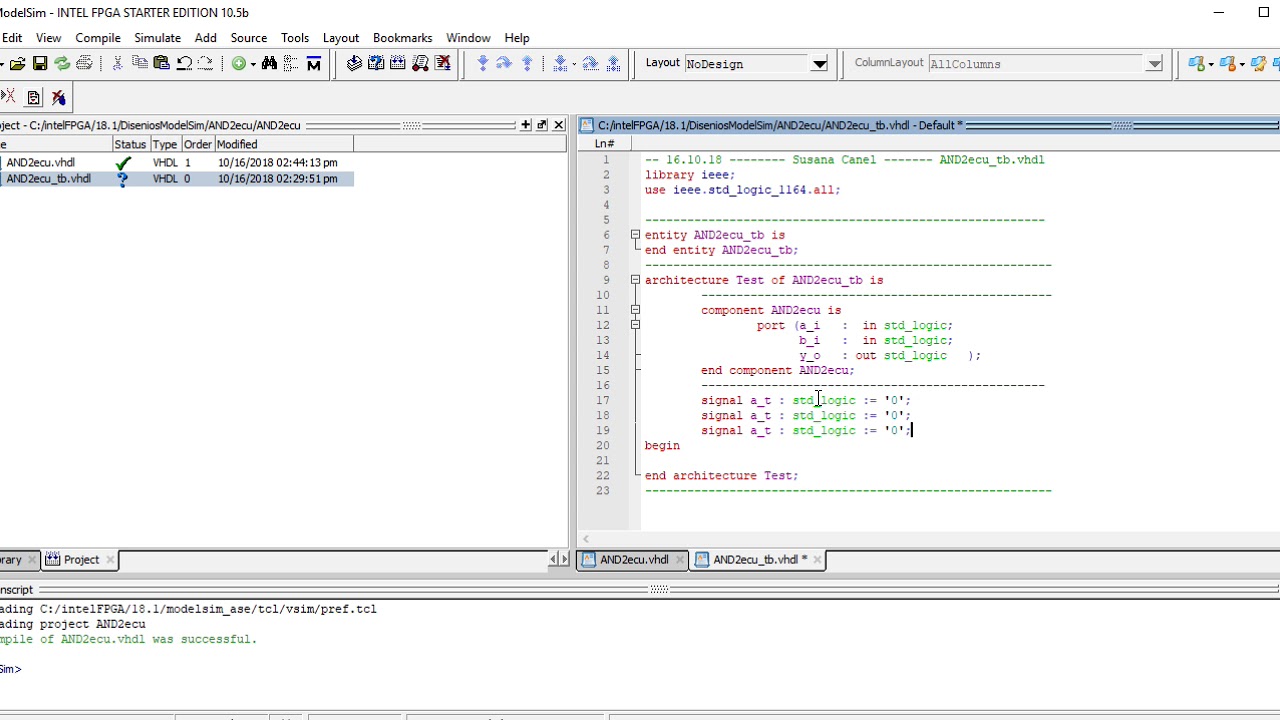Click the Project panel zoom plus button
Viewport: 1280px width, 720px height.
click(525, 125)
